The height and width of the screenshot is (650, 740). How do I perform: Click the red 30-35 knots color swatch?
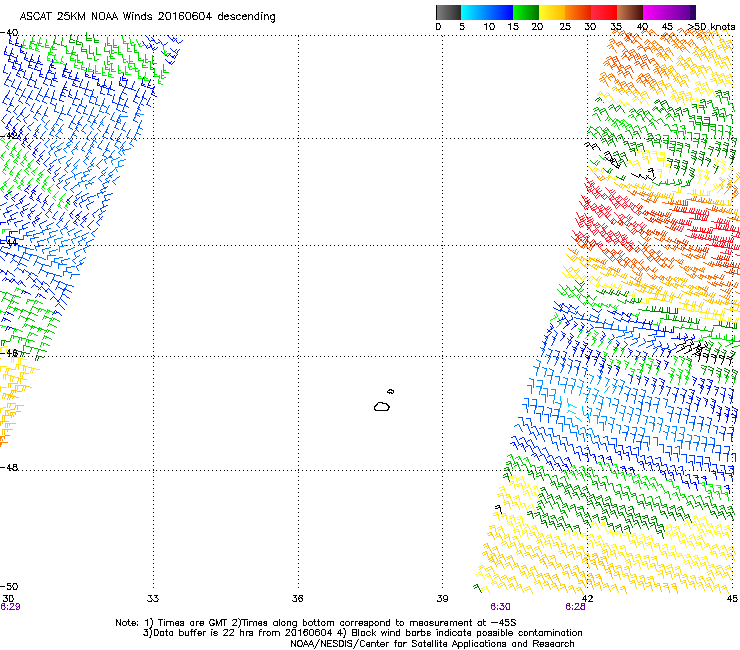604,12
